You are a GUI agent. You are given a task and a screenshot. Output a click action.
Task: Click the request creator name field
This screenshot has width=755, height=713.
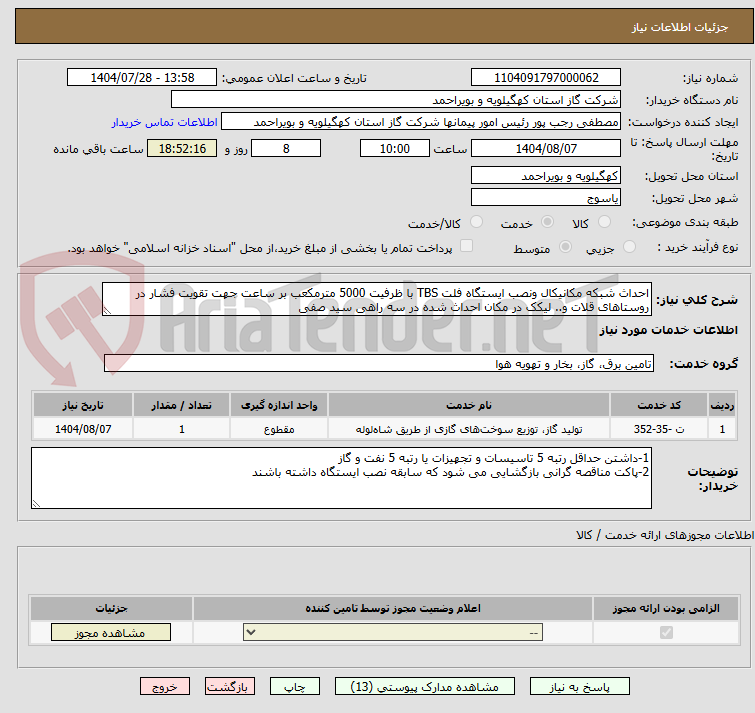coord(421,122)
